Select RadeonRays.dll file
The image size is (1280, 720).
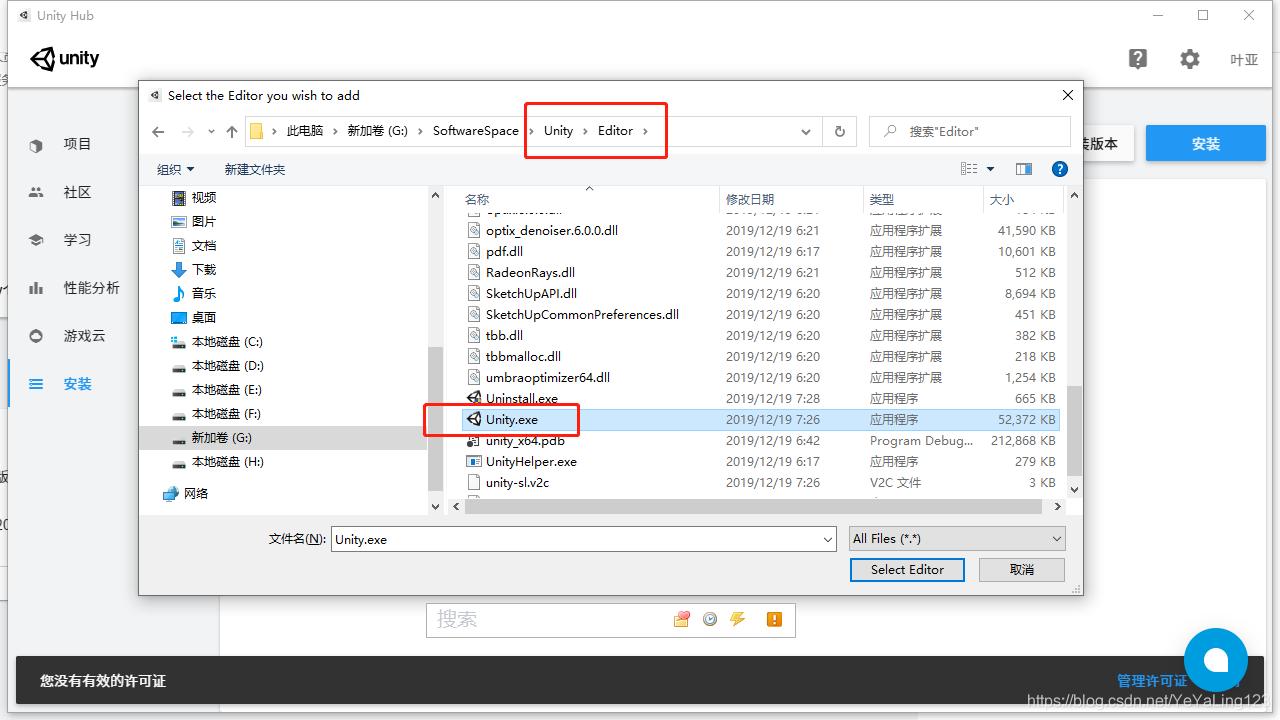(x=530, y=272)
